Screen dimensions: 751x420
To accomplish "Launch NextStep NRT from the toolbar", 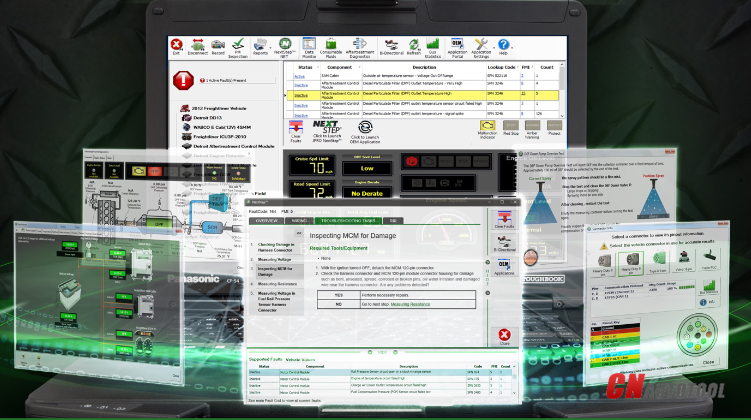I will pyautogui.click(x=284, y=48).
